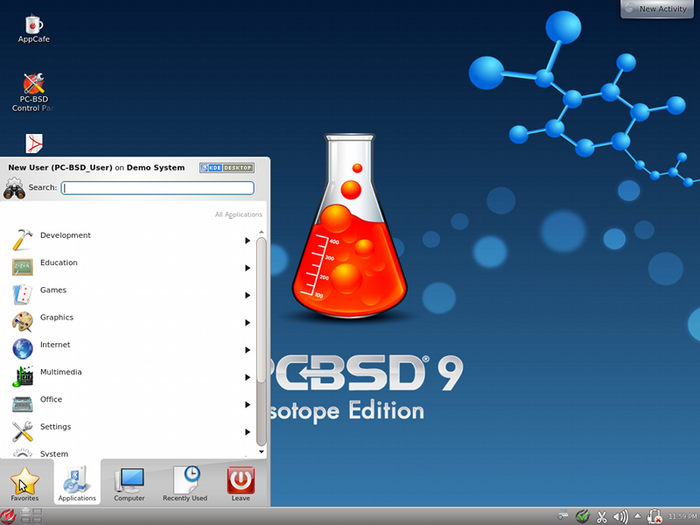Expand the Graphics submenu arrow
Screen dimensions: 700x525
pos(247,322)
